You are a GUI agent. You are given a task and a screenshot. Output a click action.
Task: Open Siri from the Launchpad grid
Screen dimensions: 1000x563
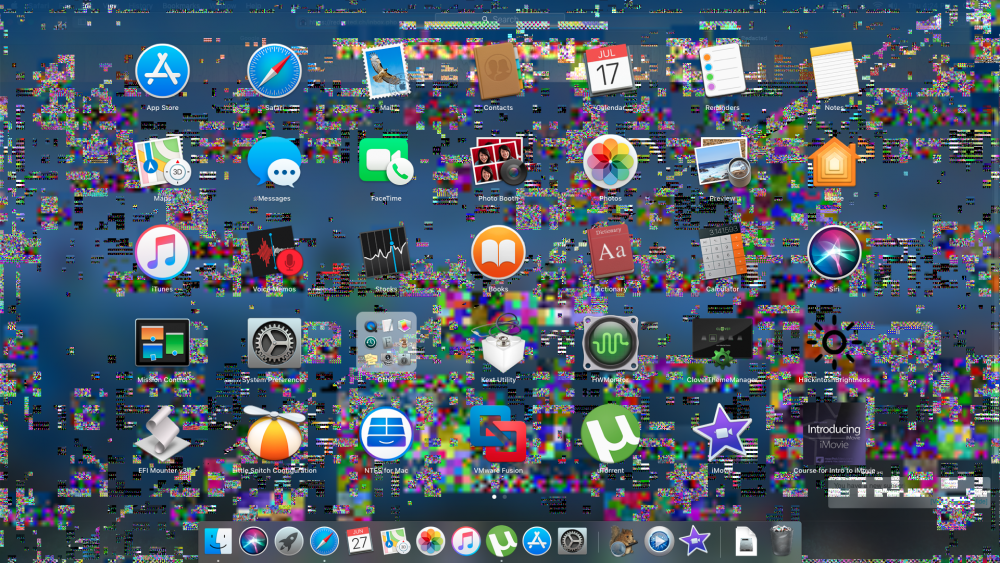point(834,252)
